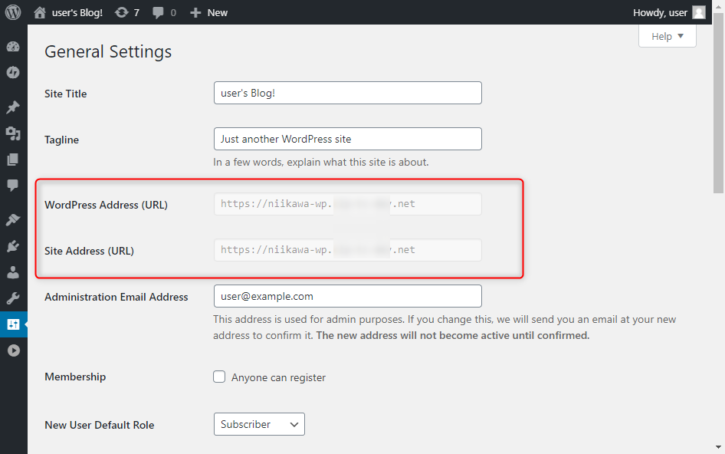
Task: Open Plugins via the plug icon
Action: click(x=13, y=246)
